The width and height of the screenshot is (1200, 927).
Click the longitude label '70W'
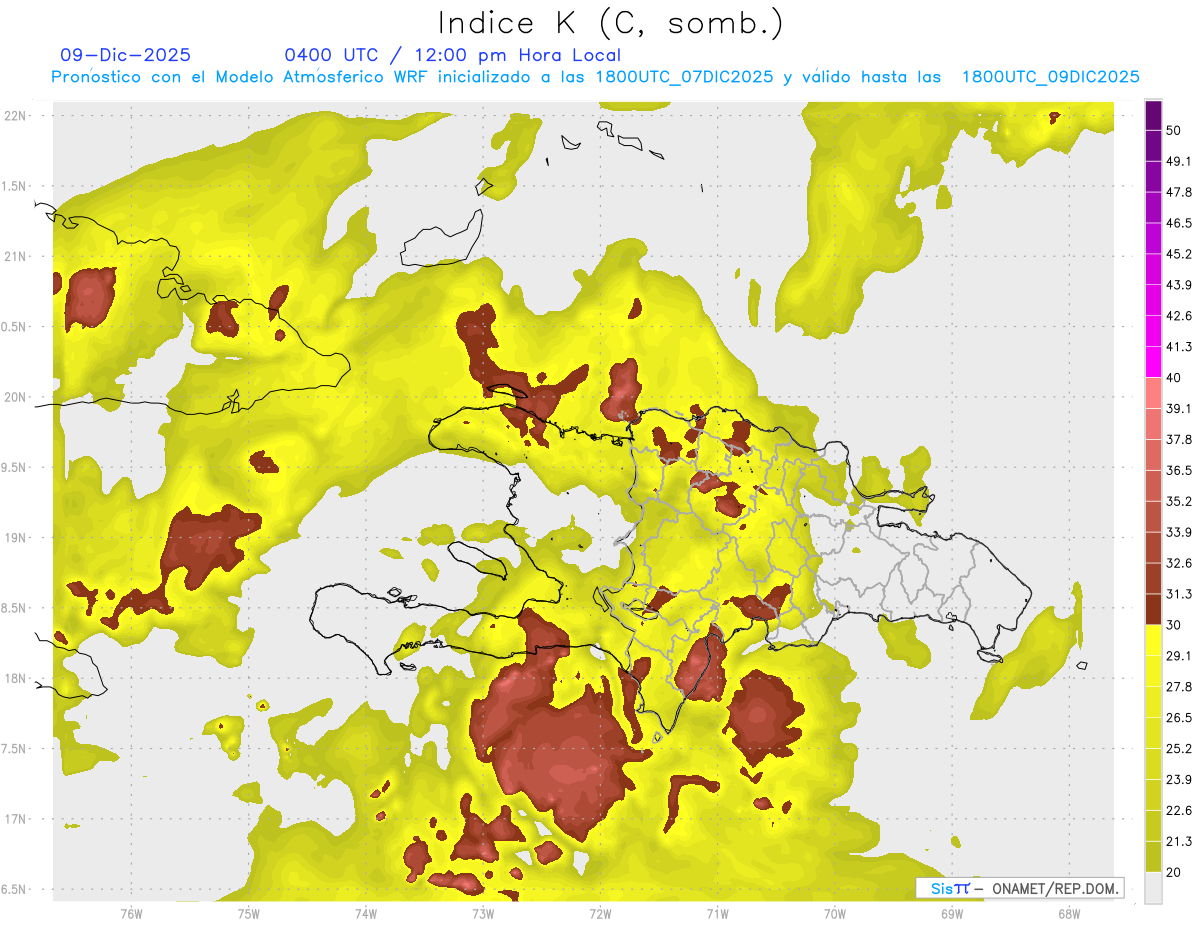(834, 914)
